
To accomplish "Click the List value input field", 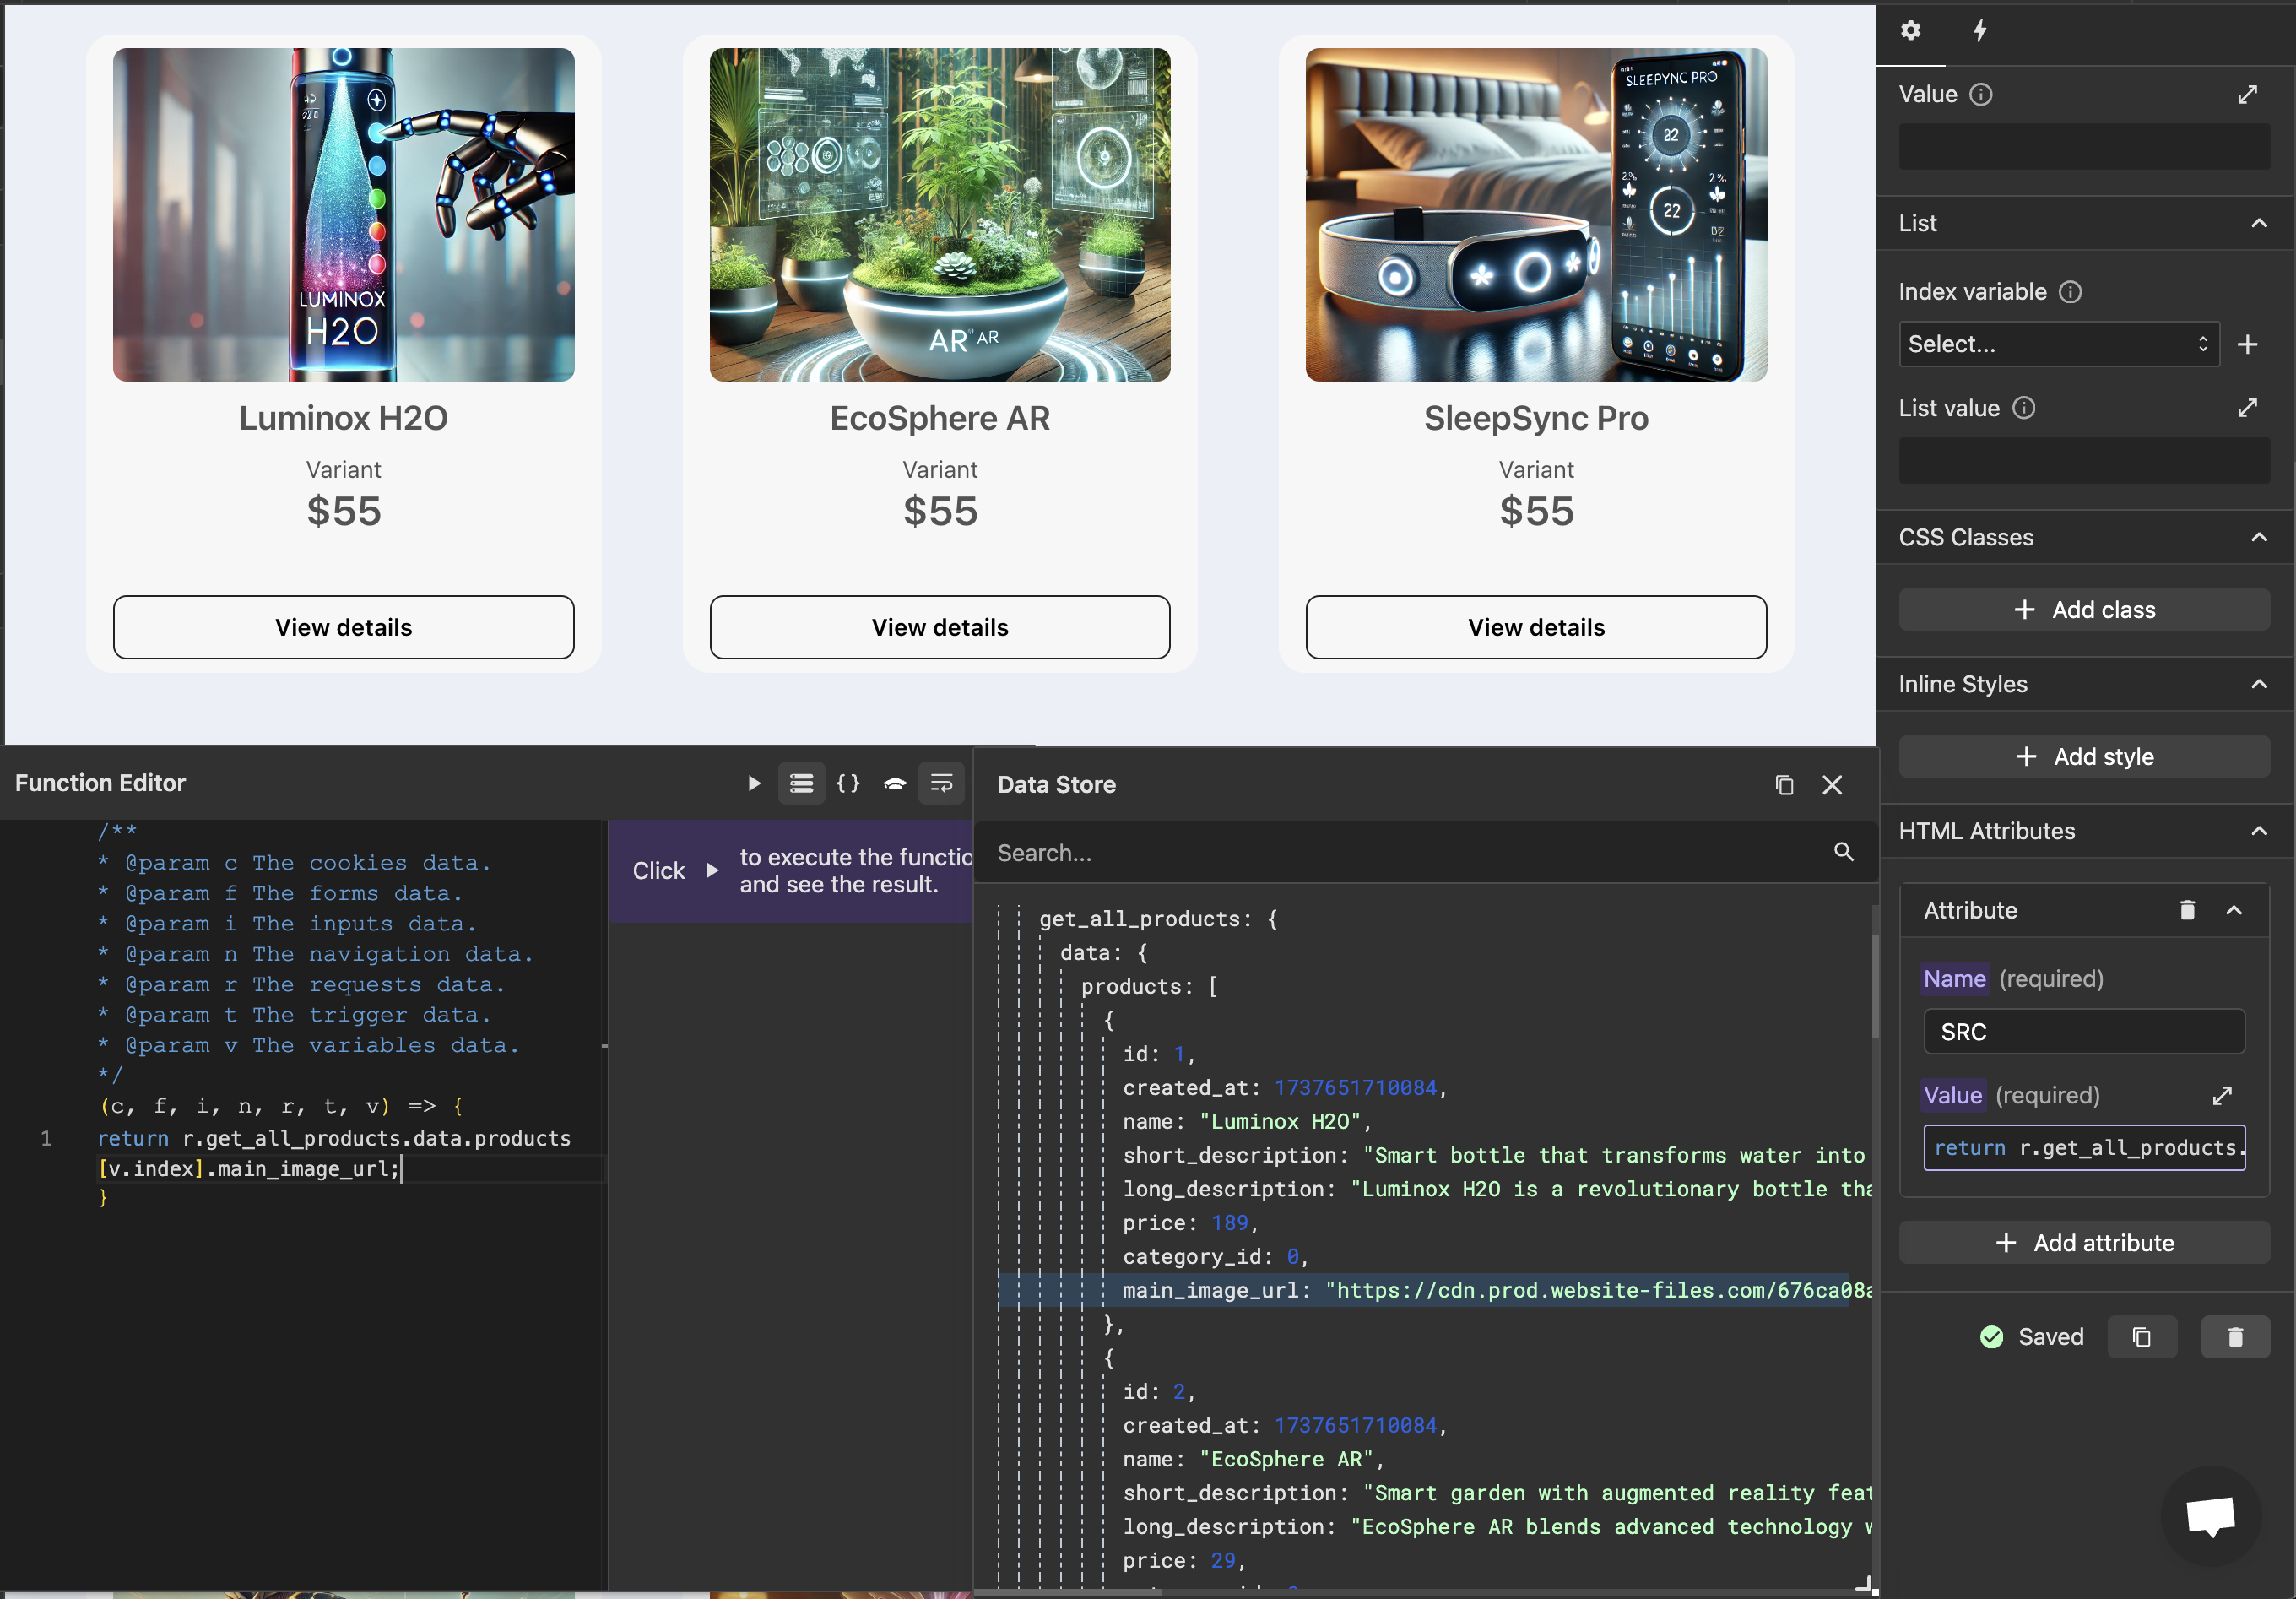I will [2084, 461].
